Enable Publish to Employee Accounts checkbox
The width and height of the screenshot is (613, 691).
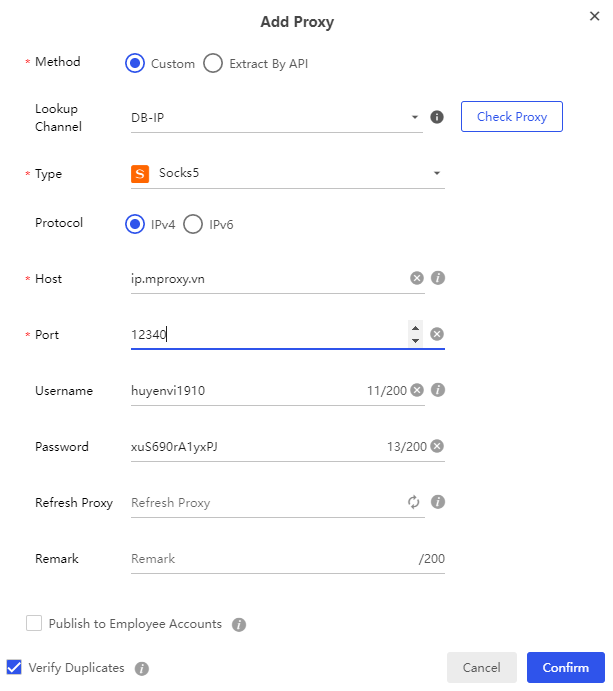34,623
